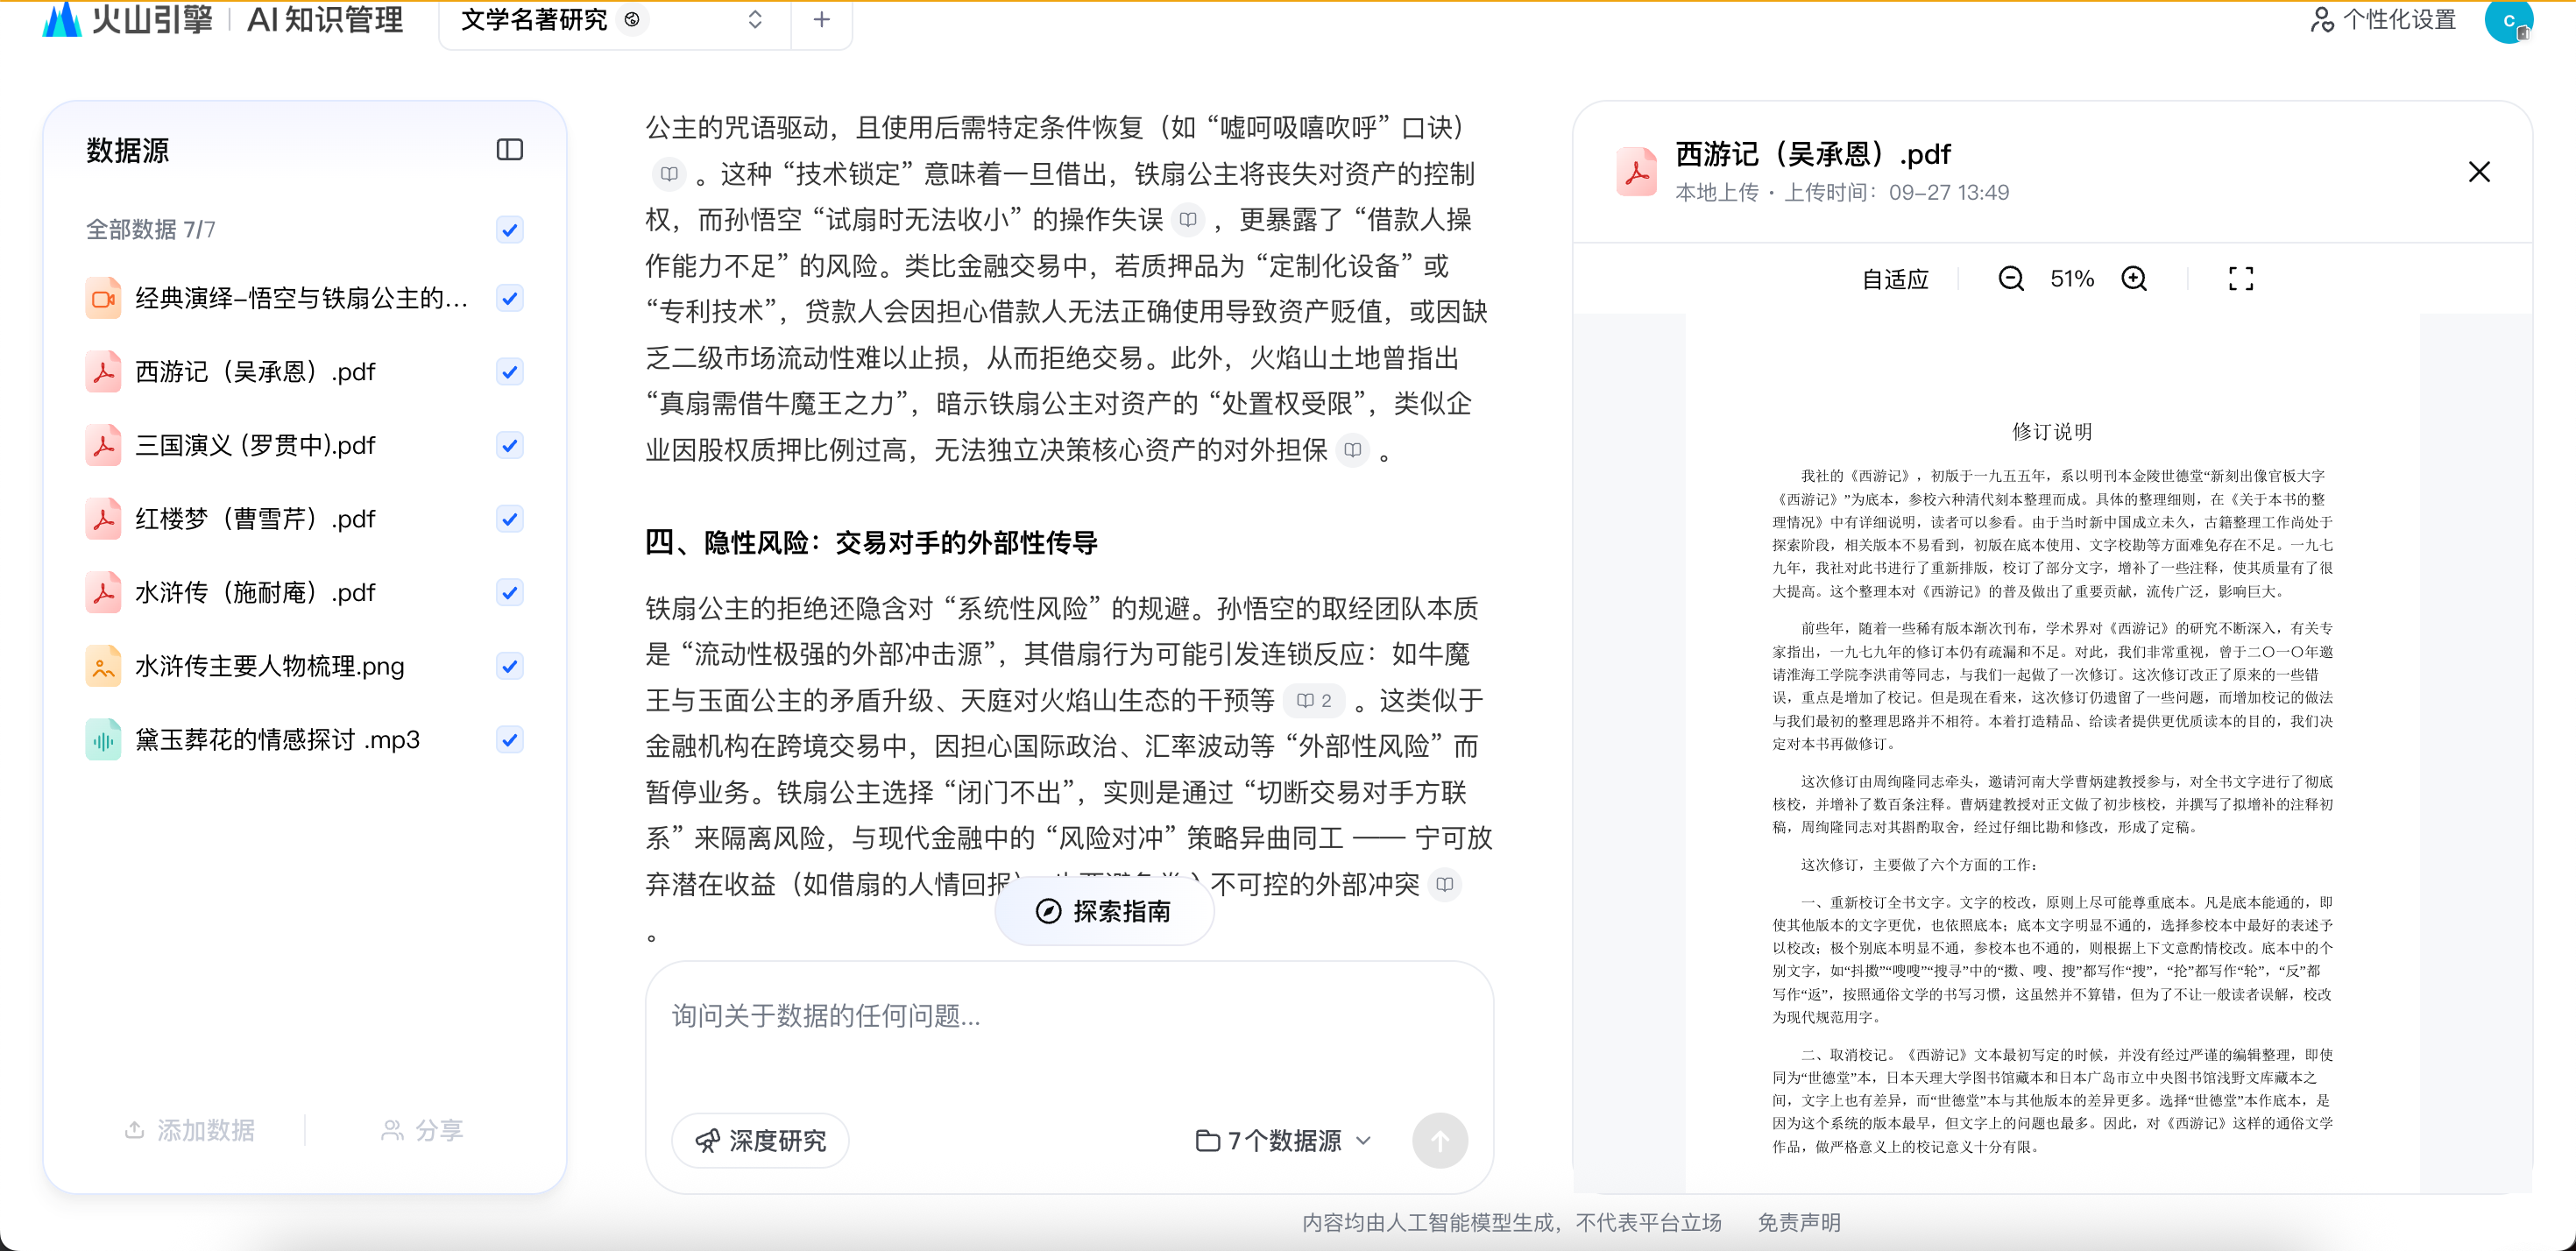2576x1251 pixels.
Task: Collapse the 数据源 sidebar panel icon
Action: 509,150
